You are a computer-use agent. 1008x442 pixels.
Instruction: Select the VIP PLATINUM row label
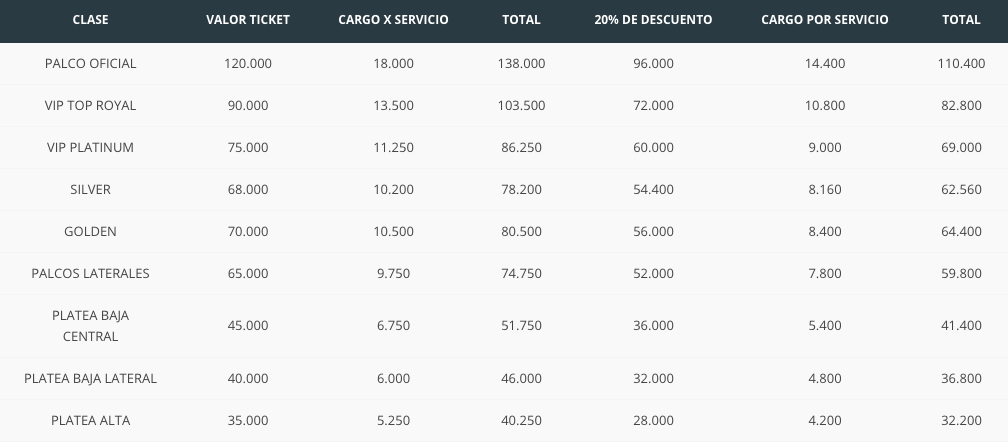91,148
